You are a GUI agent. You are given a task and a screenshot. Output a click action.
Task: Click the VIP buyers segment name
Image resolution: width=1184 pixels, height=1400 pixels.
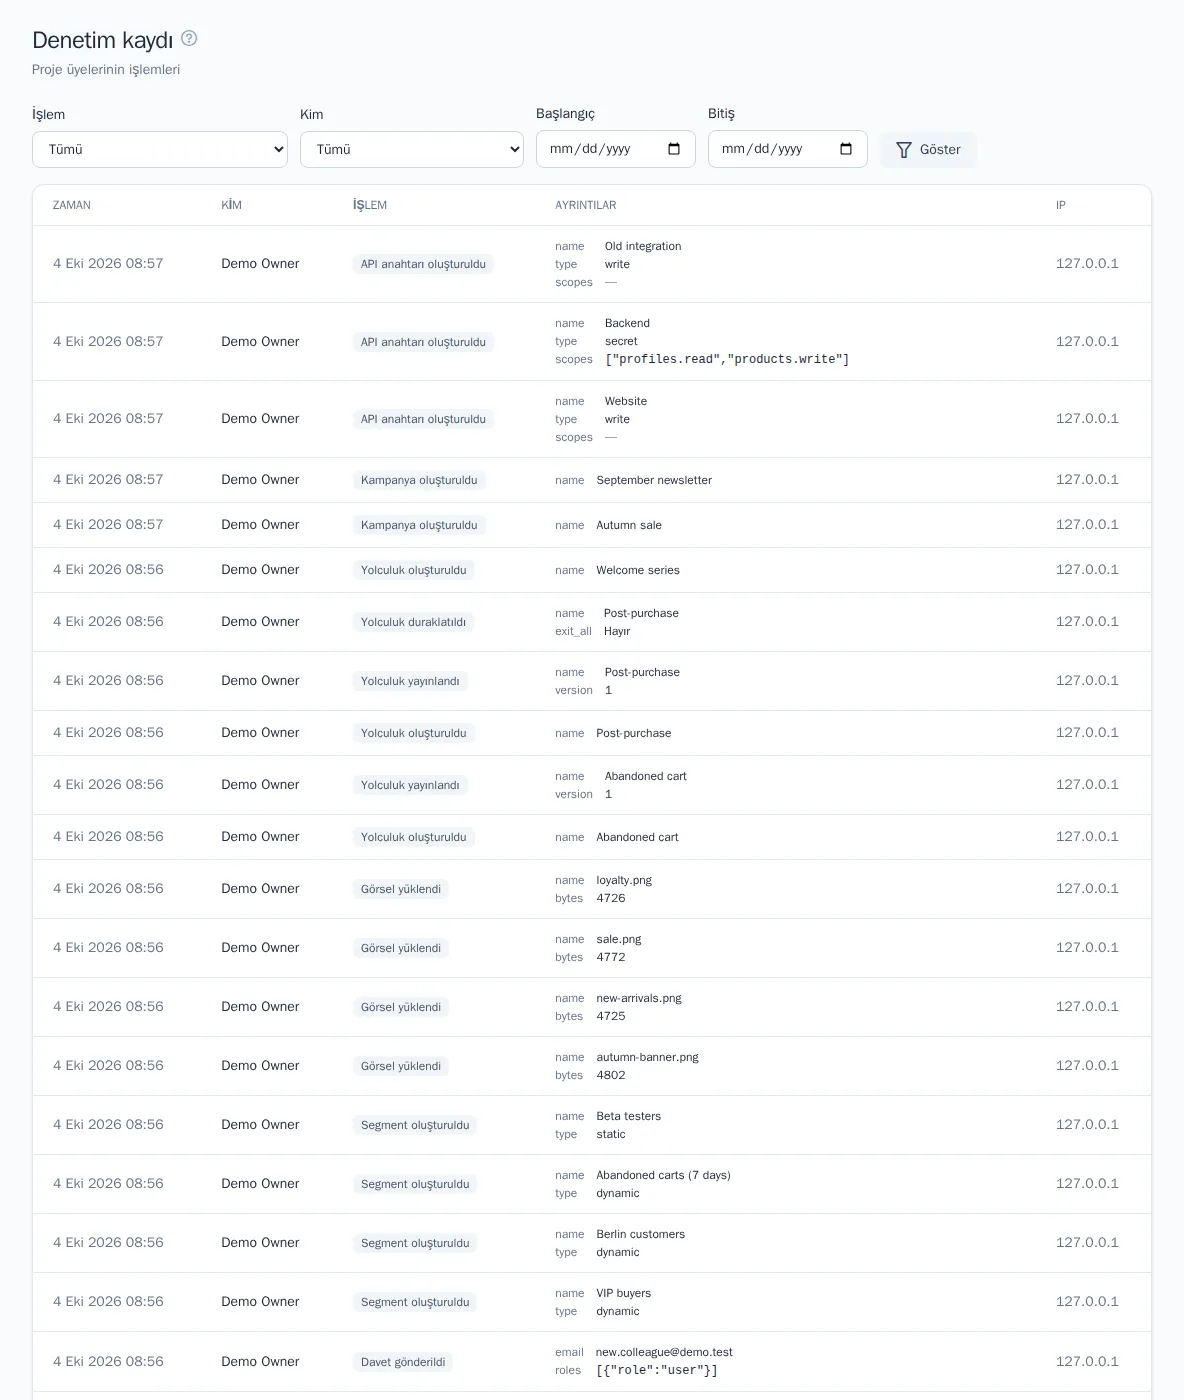pyautogui.click(x=624, y=1293)
